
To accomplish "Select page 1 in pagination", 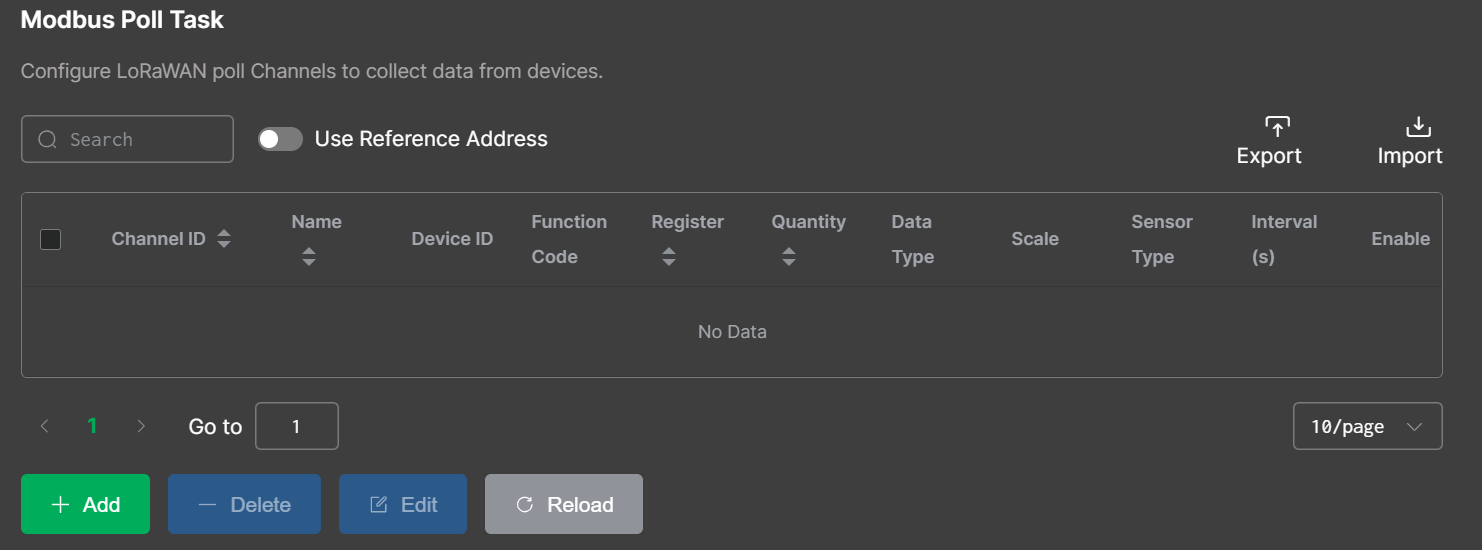I will pos(92,426).
